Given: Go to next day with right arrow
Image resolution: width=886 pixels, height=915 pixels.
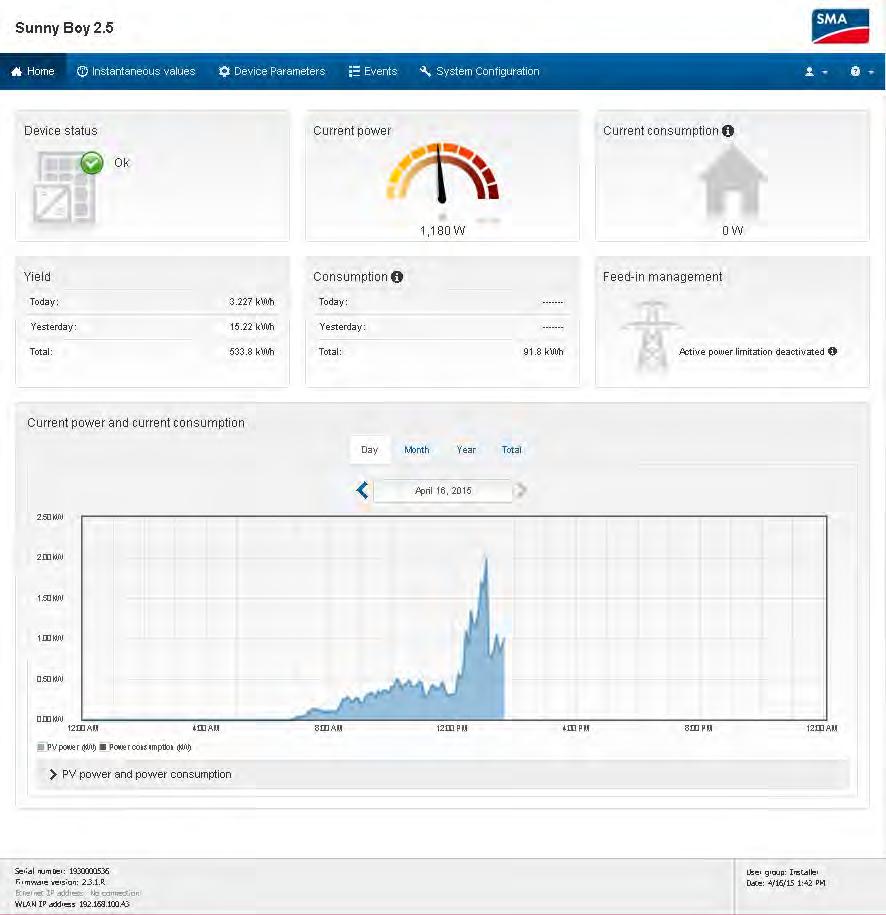Looking at the screenshot, I should pos(521,490).
